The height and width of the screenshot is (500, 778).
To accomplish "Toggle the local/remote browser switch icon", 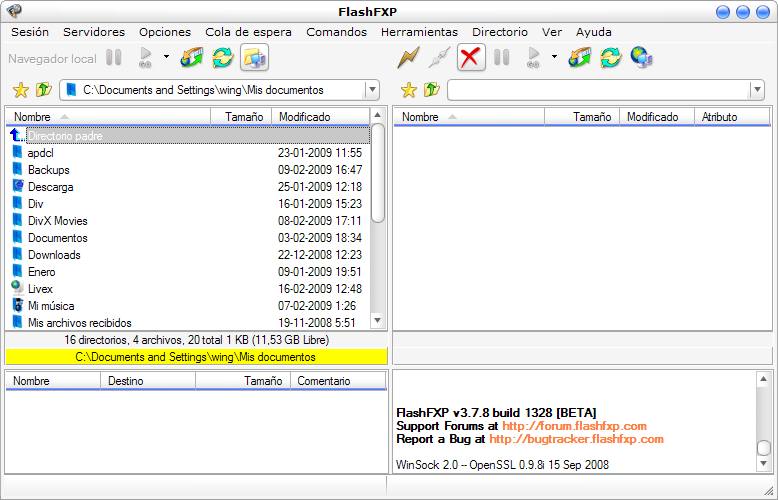I will point(254,58).
